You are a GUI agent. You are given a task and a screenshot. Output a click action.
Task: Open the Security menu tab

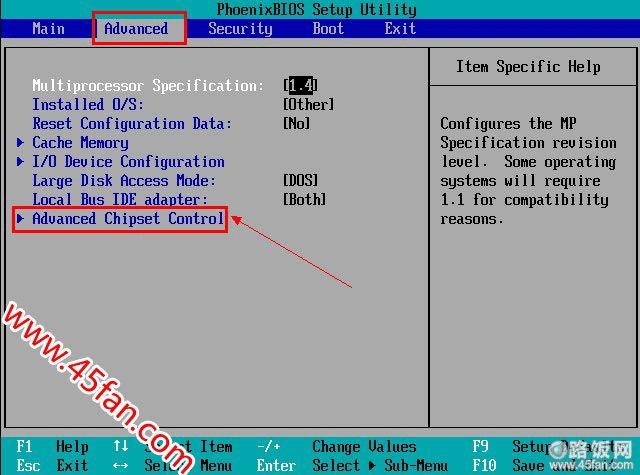tap(240, 29)
